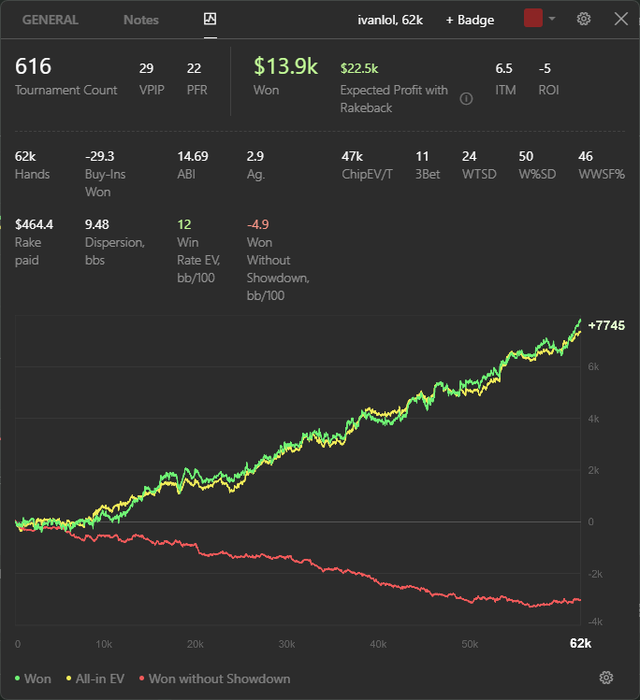Click the ivanlol, 62k player name
Image resolution: width=640 pixels, height=700 pixels.
[x=390, y=20]
